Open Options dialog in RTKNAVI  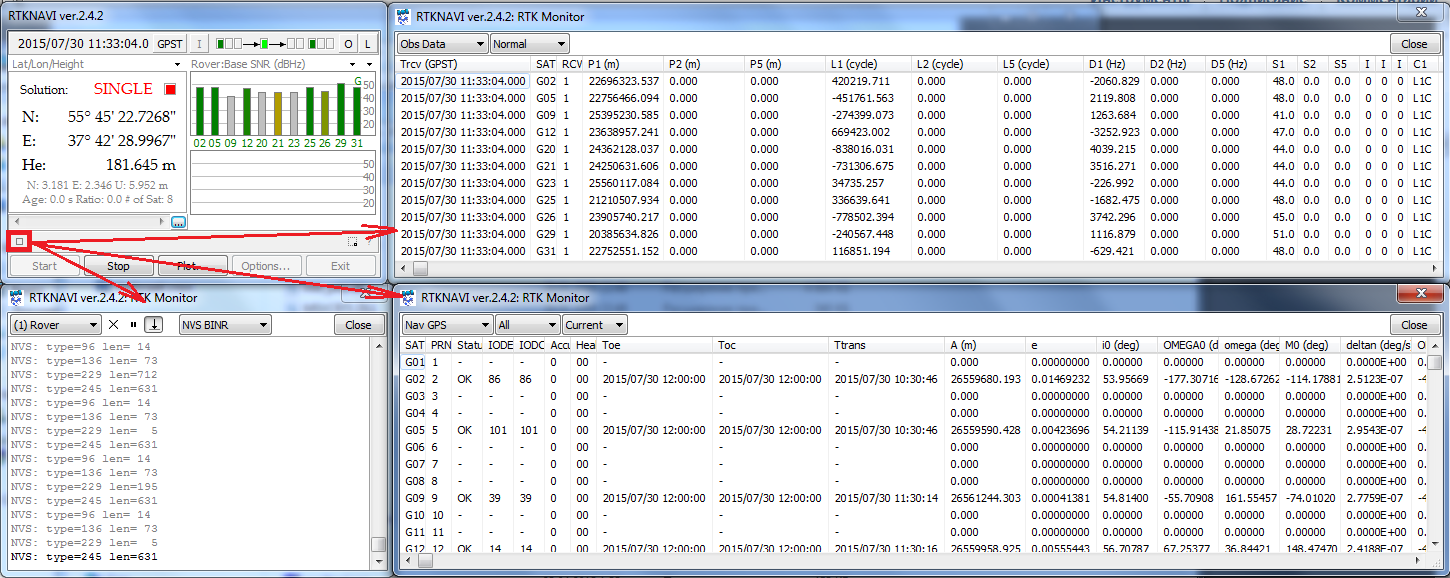tap(267, 266)
